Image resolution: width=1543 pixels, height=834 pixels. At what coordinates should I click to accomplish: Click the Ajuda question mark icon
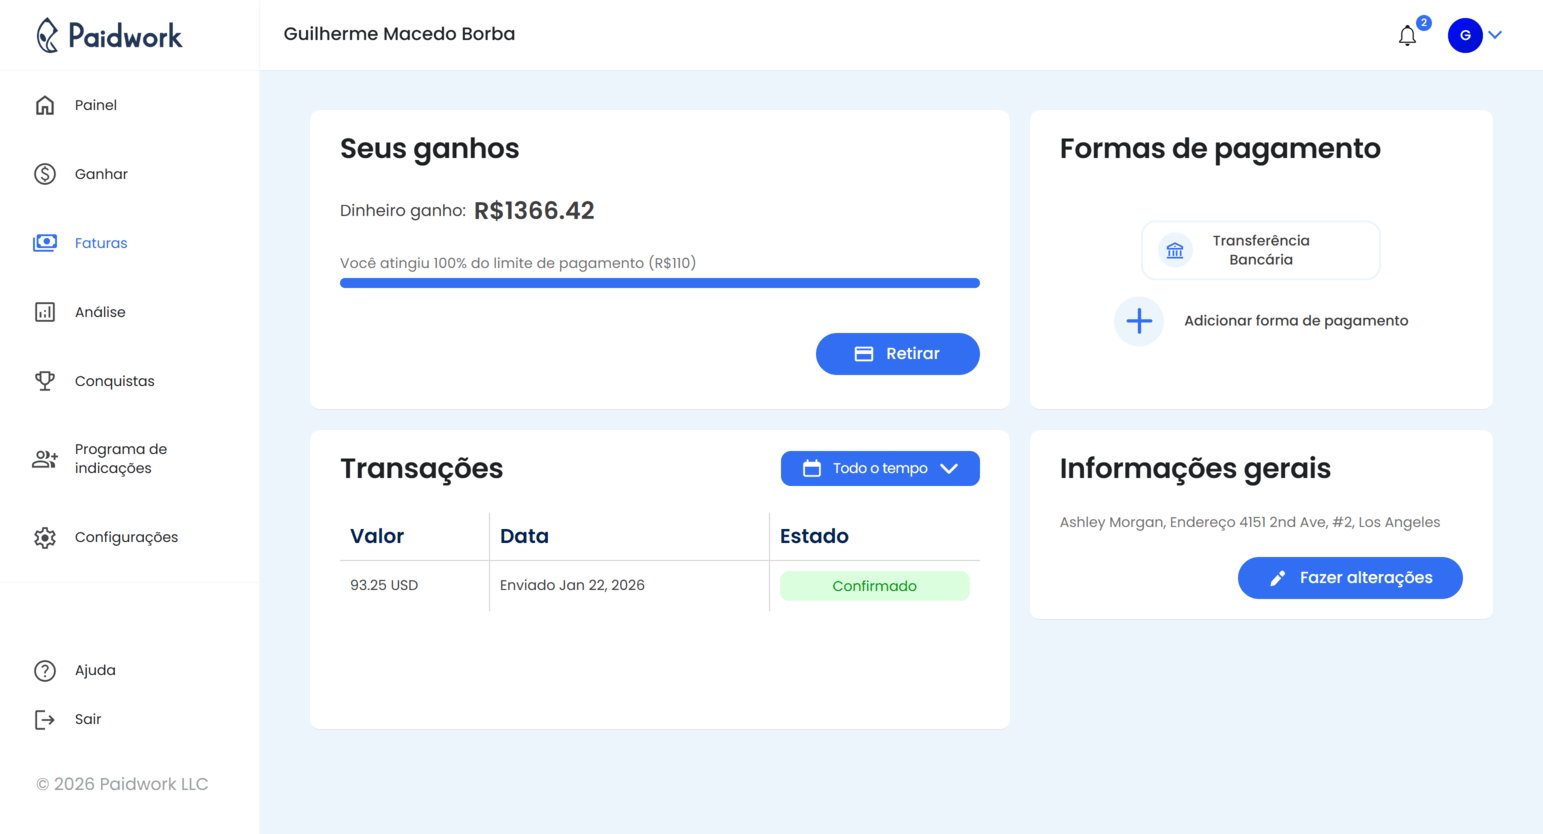coord(45,670)
